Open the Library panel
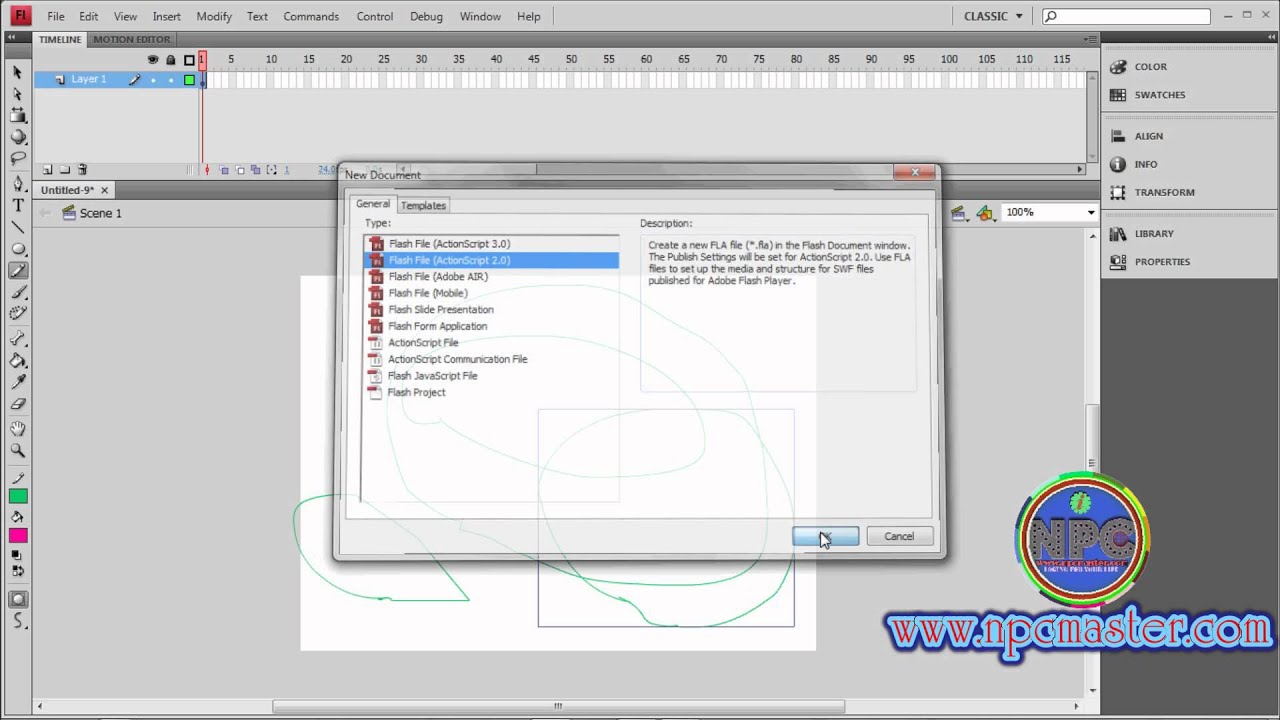1280x720 pixels. coord(1154,234)
